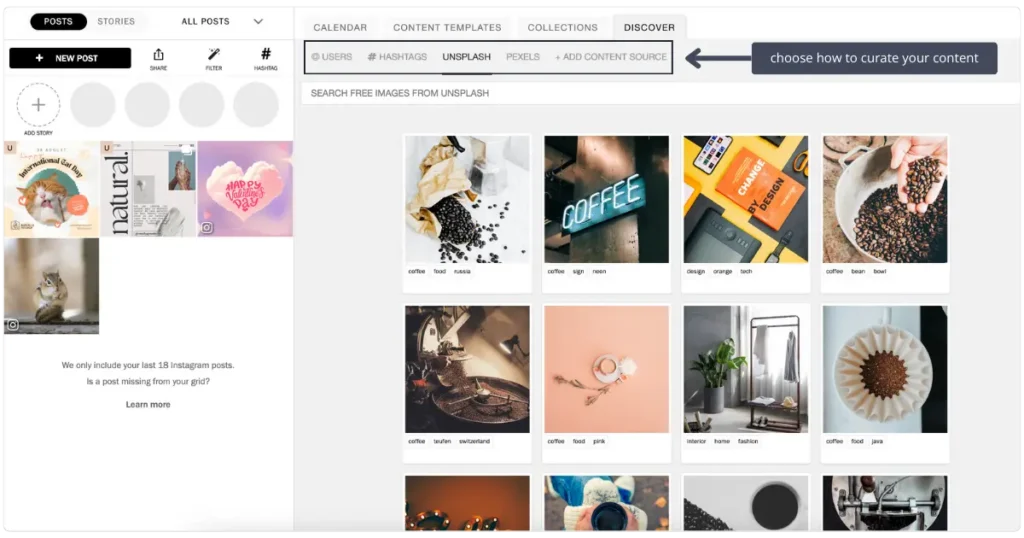The image size is (1024, 538).
Task: Select the natural. collage post
Action: coord(148,189)
